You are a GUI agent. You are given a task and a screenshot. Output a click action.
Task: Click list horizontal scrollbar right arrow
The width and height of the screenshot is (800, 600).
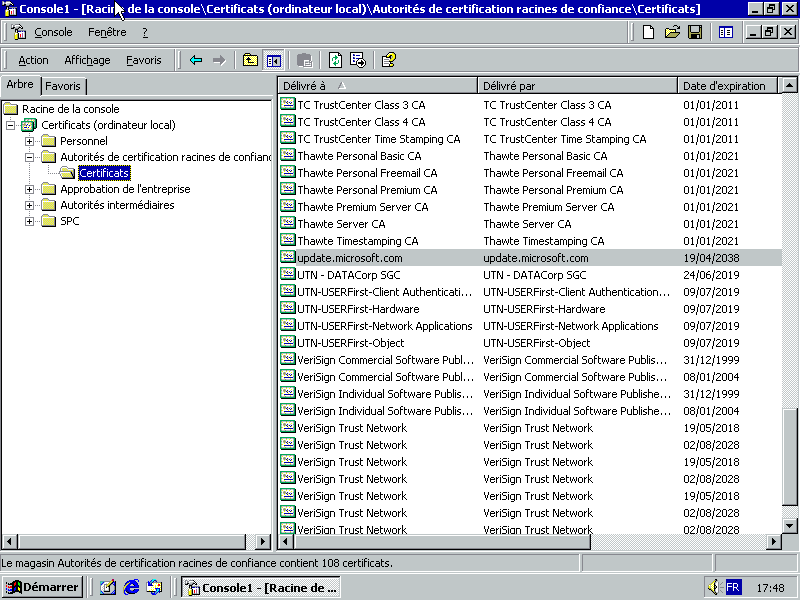tap(774, 541)
